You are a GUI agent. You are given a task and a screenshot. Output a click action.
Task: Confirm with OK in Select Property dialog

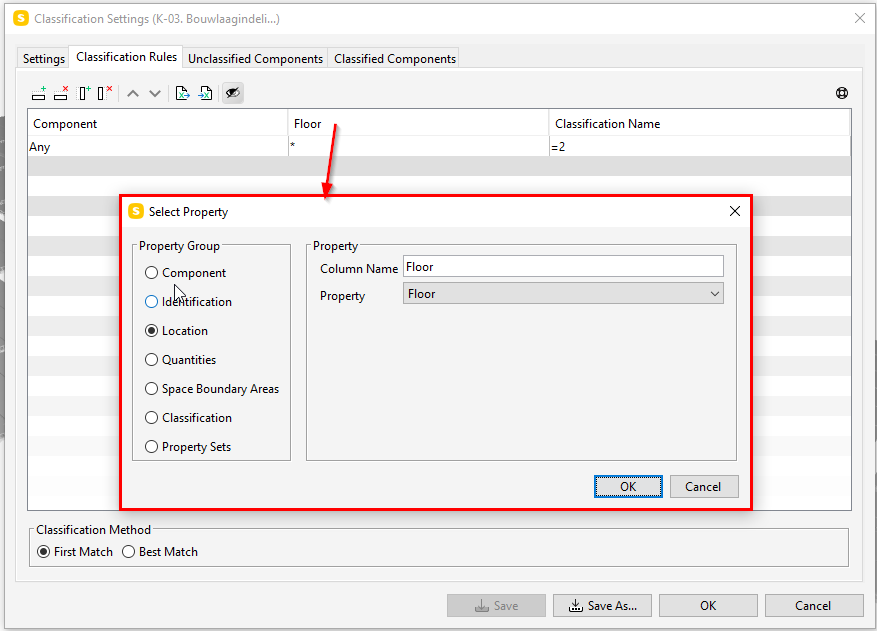pos(628,487)
